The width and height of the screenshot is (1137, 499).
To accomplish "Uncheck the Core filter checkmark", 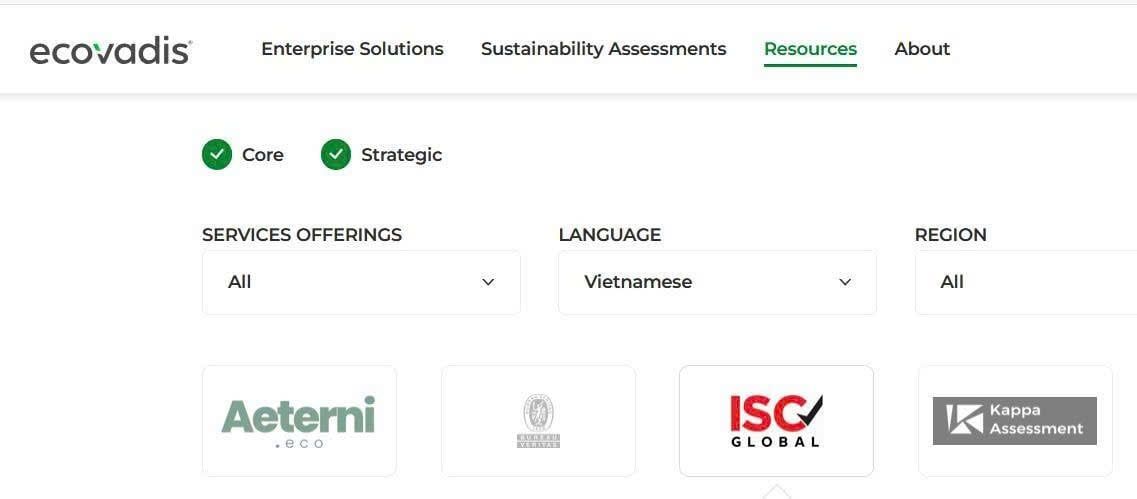I will click(217, 155).
